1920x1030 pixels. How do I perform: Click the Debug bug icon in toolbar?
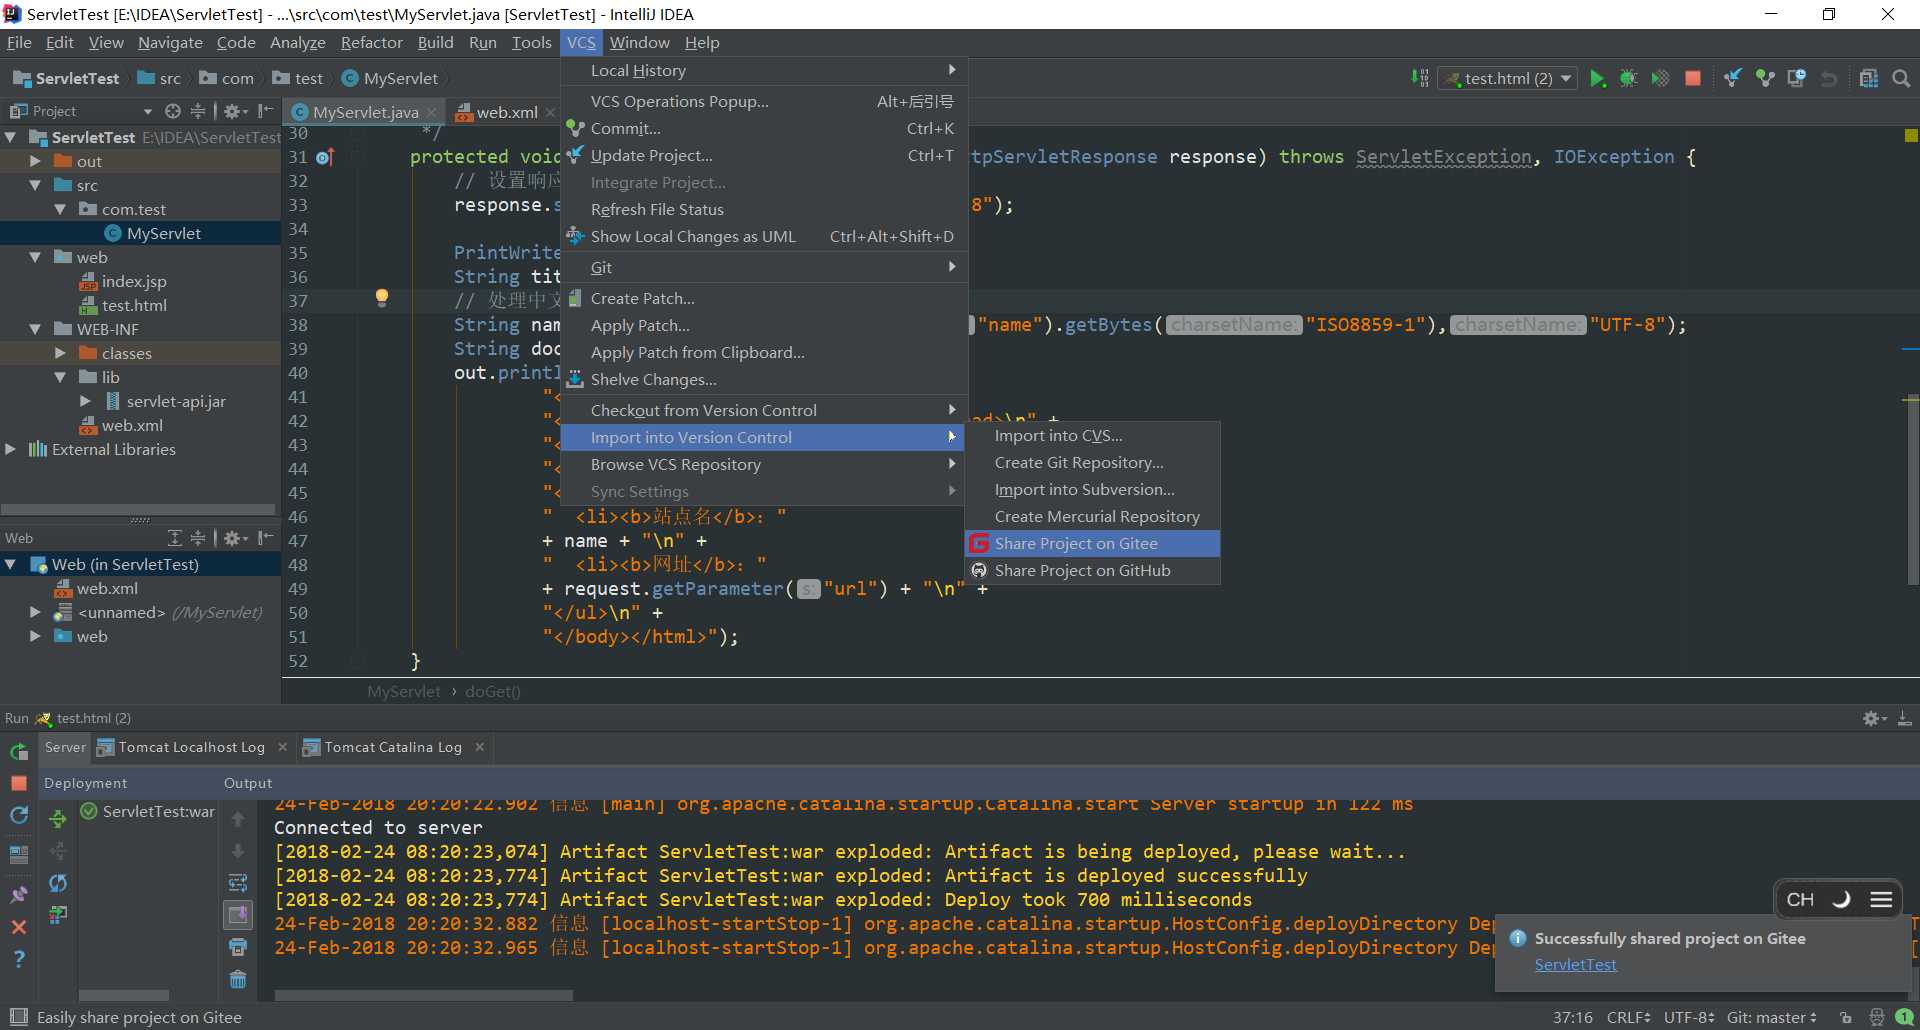pos(1629,78)
